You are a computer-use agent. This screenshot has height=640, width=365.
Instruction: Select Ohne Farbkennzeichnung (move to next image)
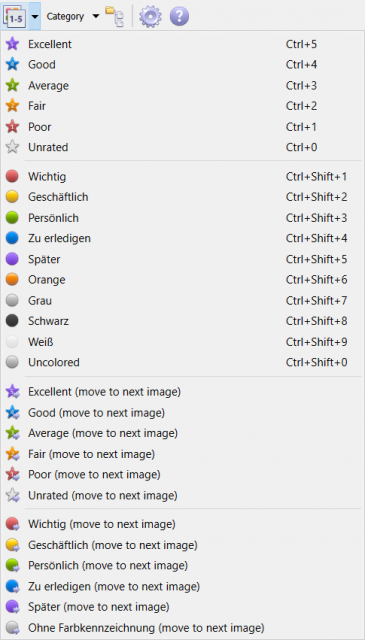pos(182,627)
